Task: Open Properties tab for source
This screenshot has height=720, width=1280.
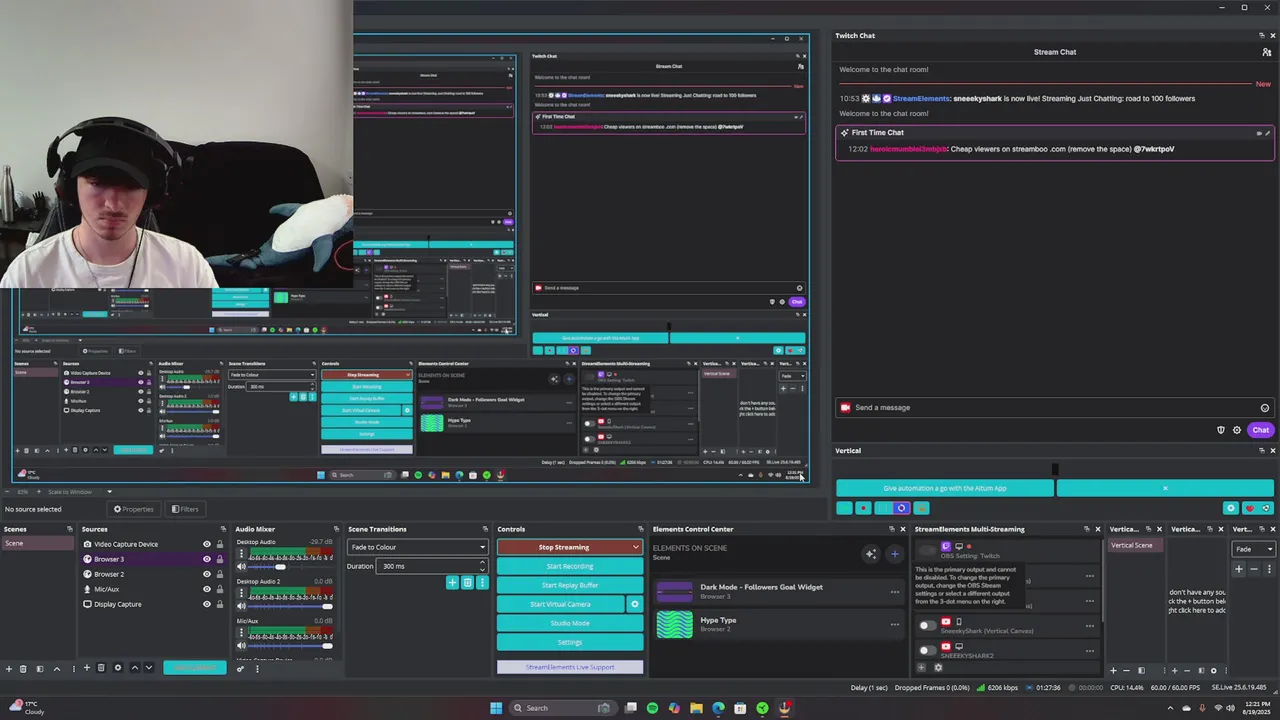Action: [x=134, y=509]
